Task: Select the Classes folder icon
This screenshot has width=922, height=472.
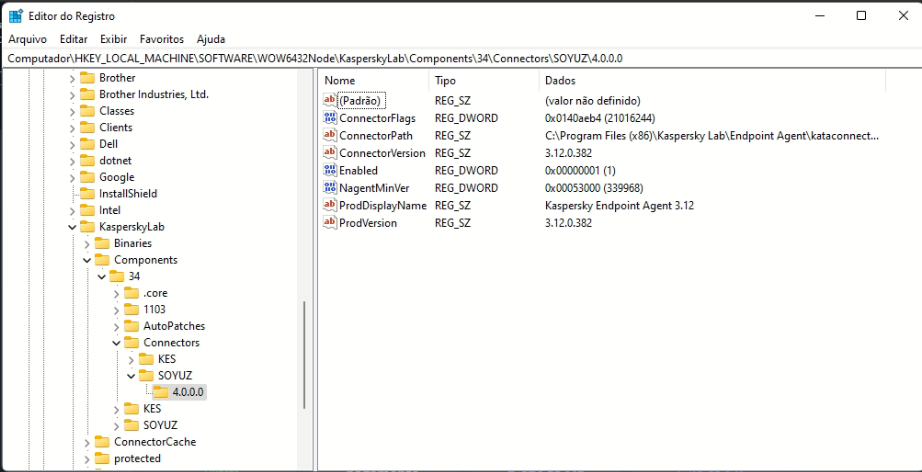Action: pos(88,111)
